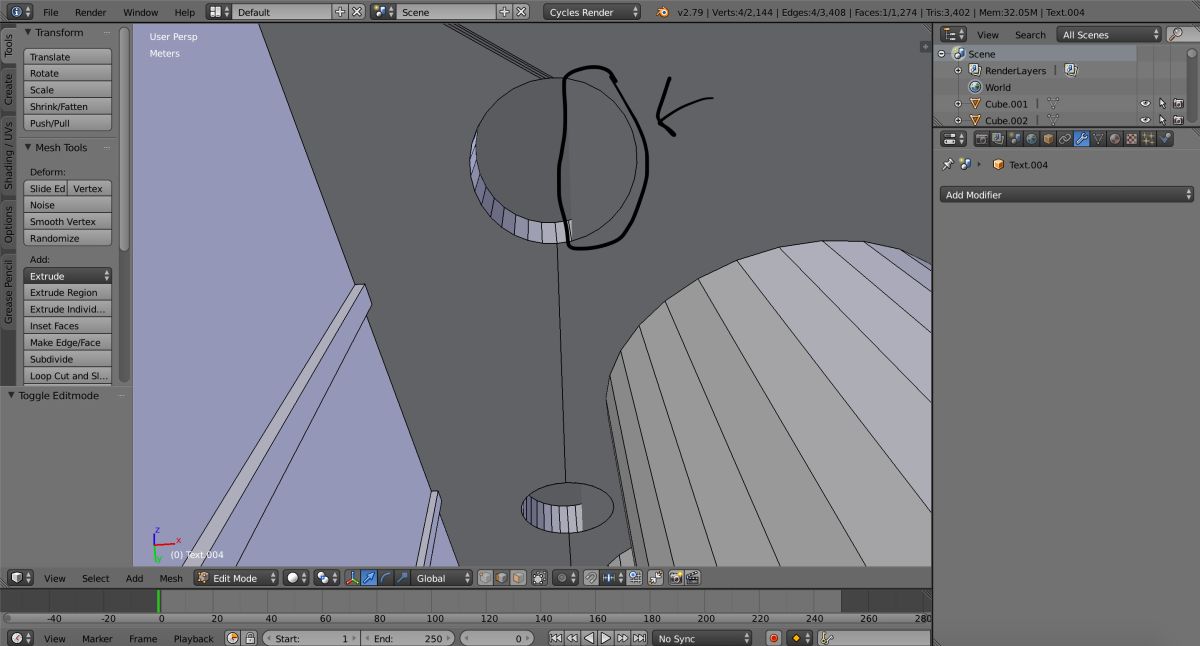
Task: Click the Smooth Vertex button
Action: click(68, 221)
